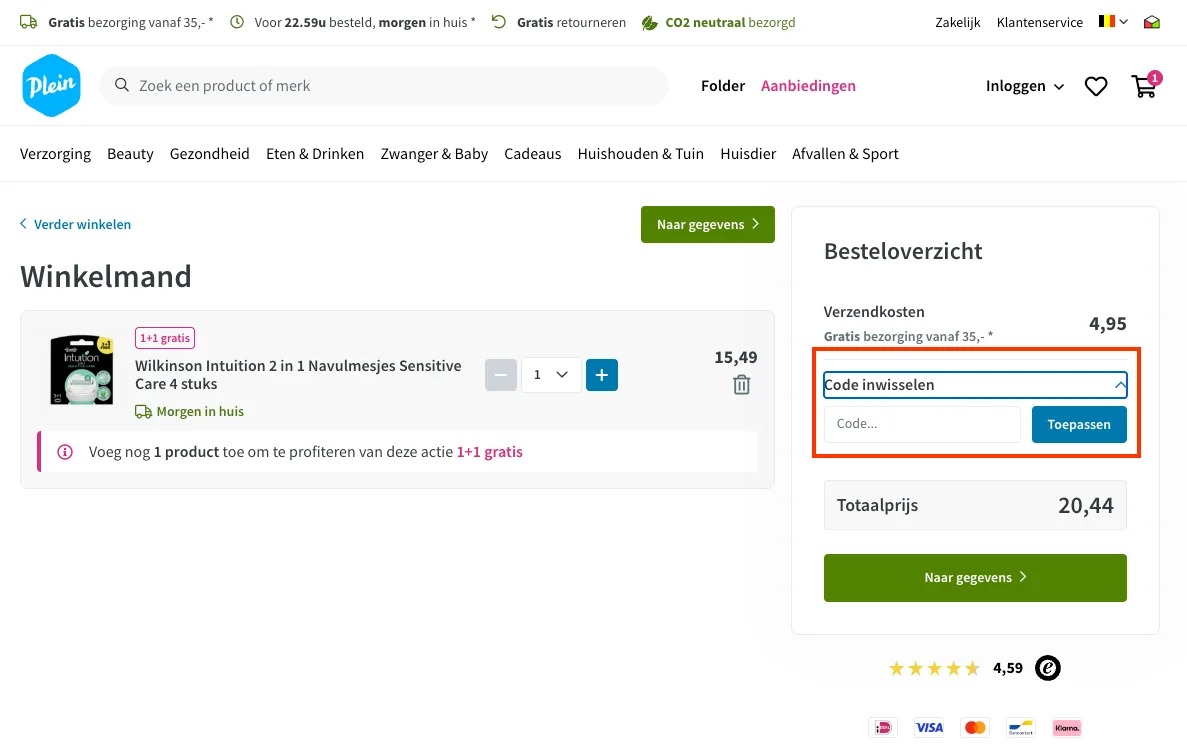This screenshot has height=750, width=1187.
Task: Click the Code input field
Action: click(x=922, y=424)
